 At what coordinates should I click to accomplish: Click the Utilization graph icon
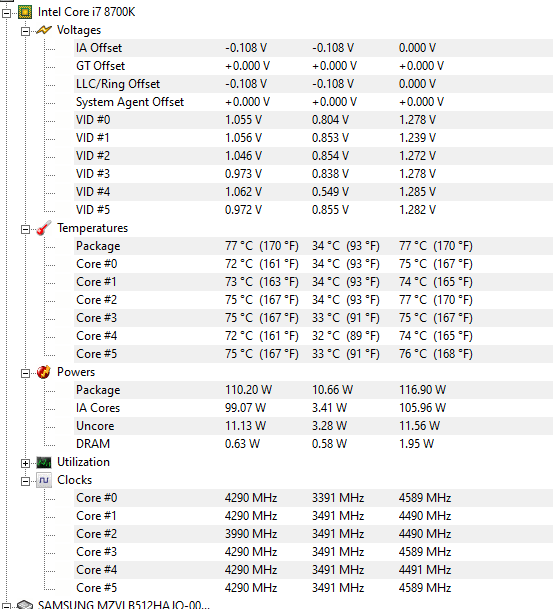pyautogui.click(x=43, y=462)
